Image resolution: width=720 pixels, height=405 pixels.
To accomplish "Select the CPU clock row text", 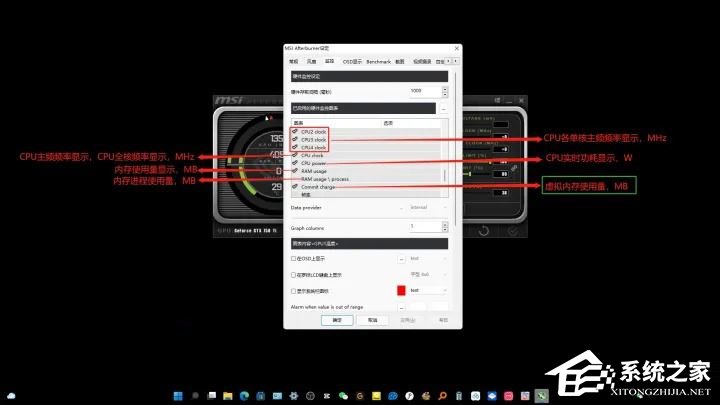I will pos(312,155).
